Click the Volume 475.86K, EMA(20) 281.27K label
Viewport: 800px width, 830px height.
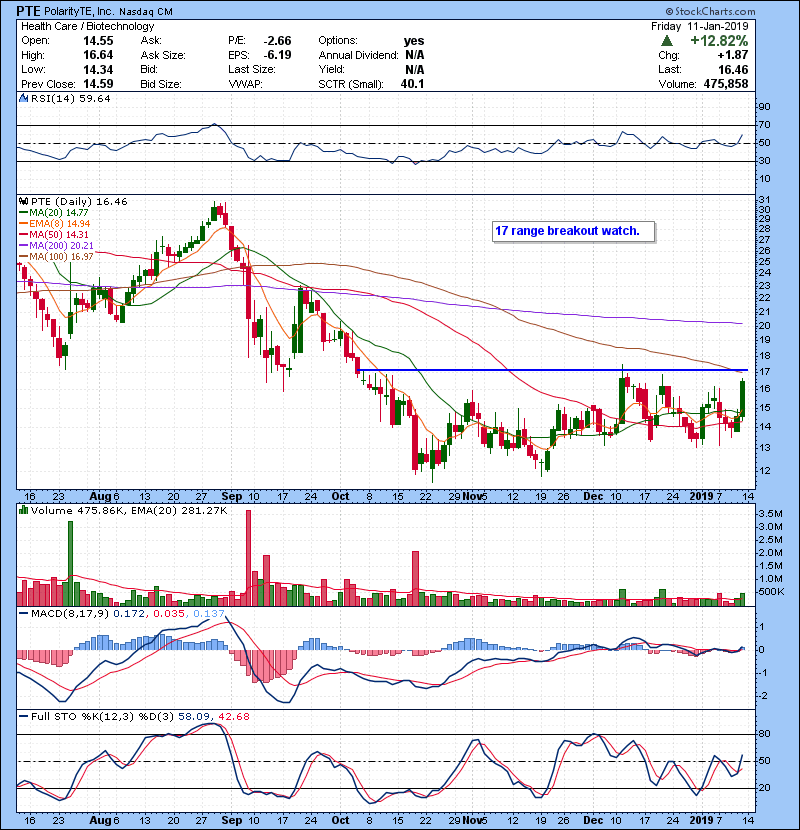click(129, 511)
